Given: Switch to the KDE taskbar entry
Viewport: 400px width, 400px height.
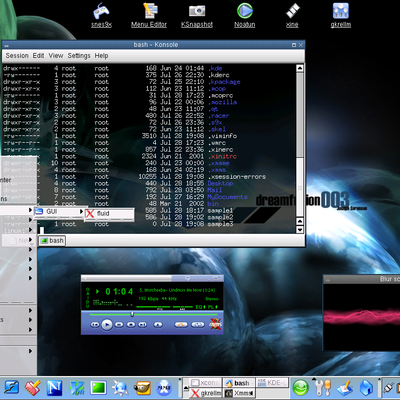Looking at the screenshot, I should click(272, 383).
